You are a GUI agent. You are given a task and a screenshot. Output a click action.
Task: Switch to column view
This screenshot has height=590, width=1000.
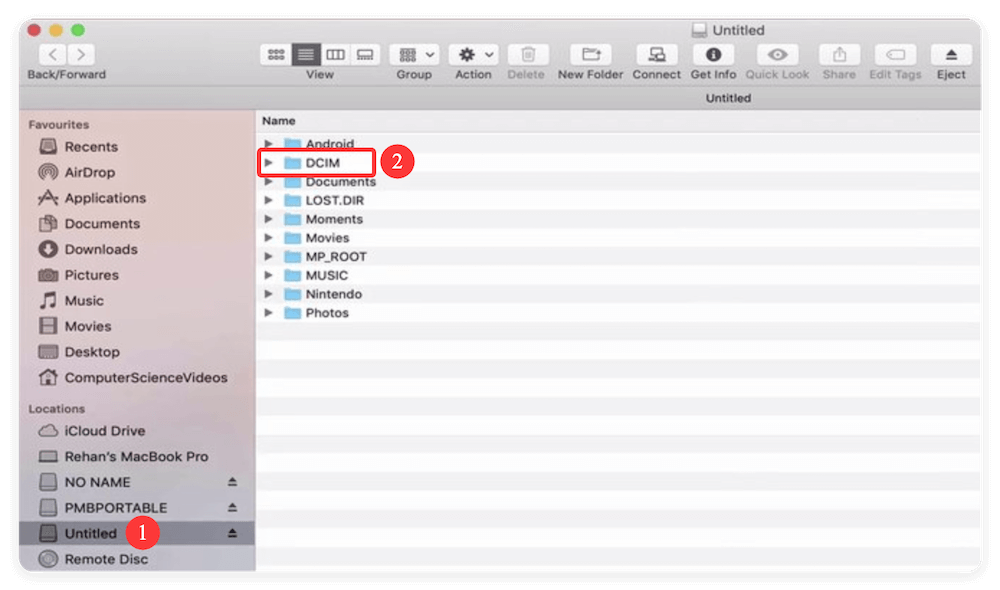334,54
